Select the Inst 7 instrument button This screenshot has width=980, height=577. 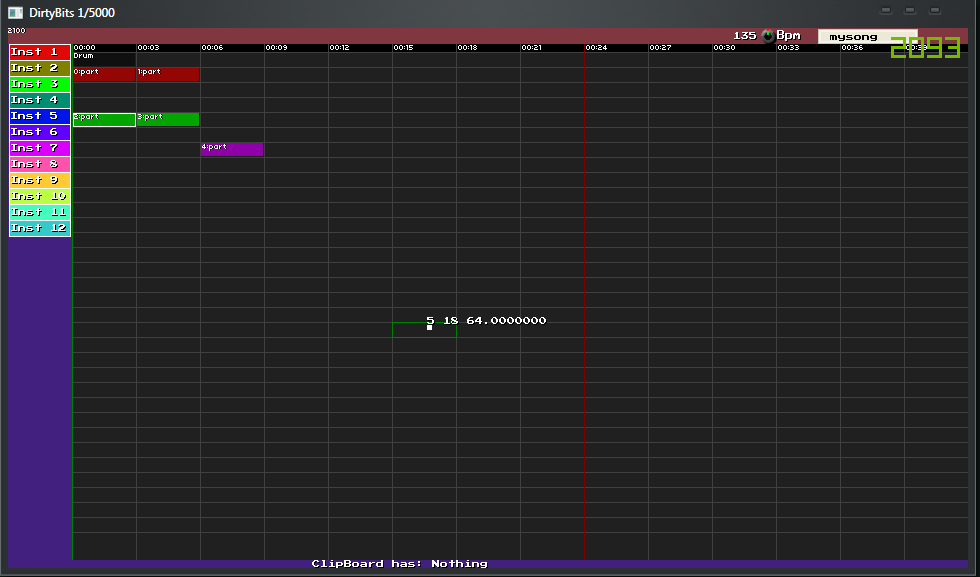(40, 148)
